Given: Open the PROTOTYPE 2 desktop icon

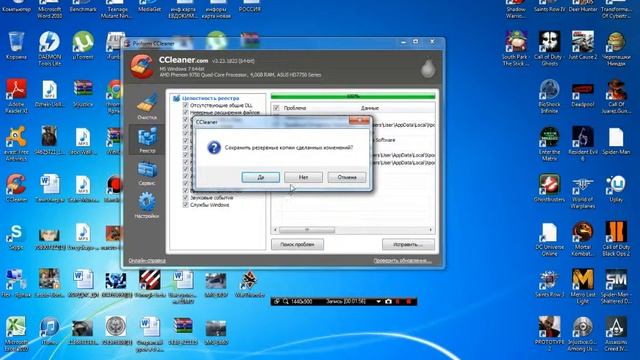Looking at the screenshot, I should click(x=549, y=333).
